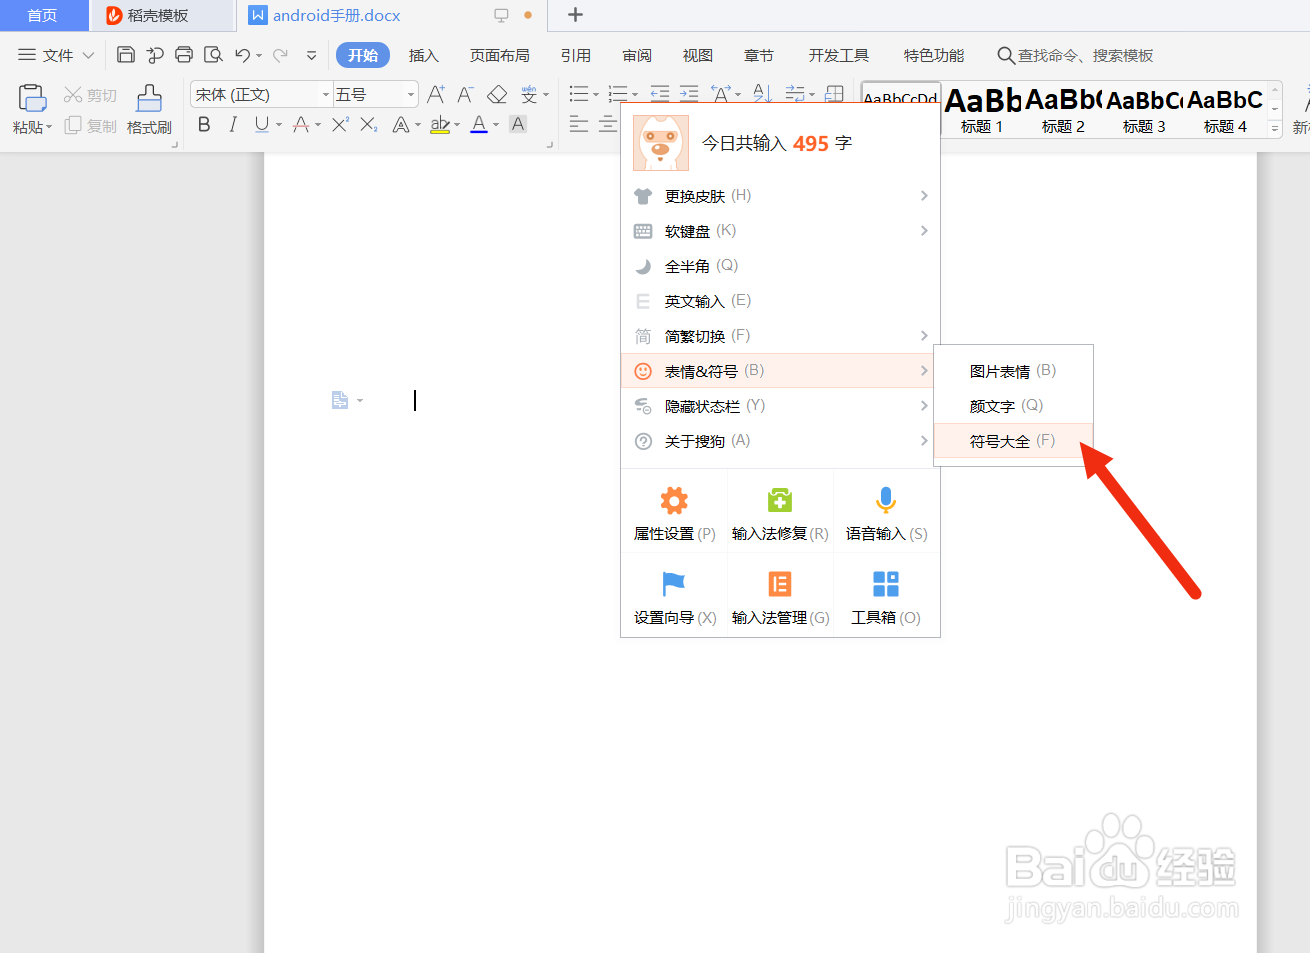Increase font size with A+ icon
The width and height of the screenshot is (1310, 953).
[x=436, y=94]
